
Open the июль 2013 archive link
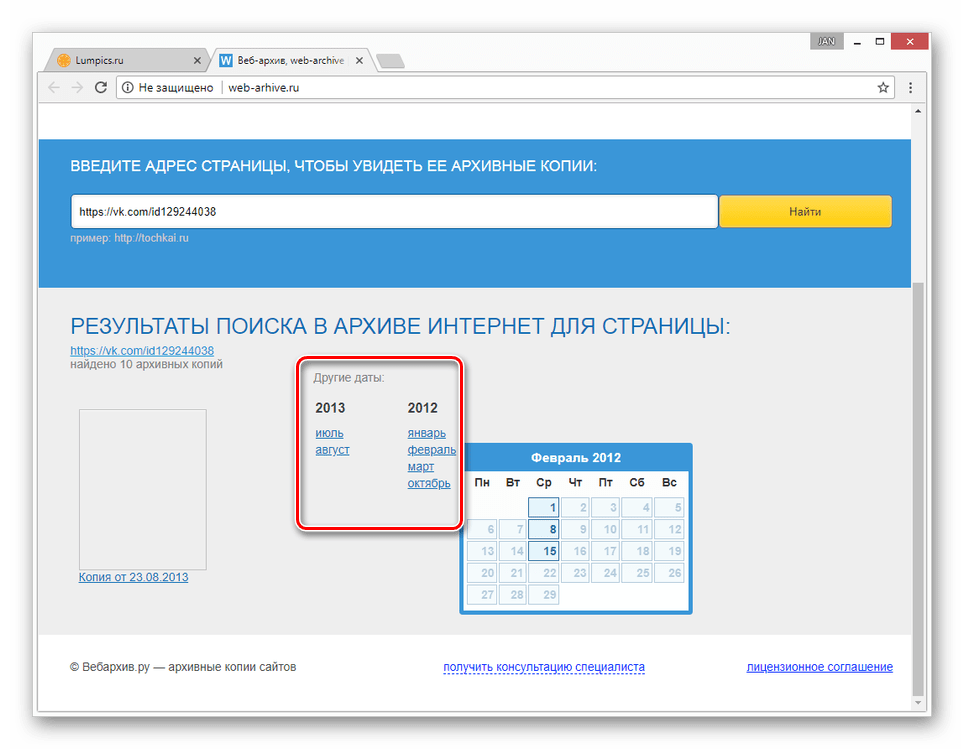(329, 434)
